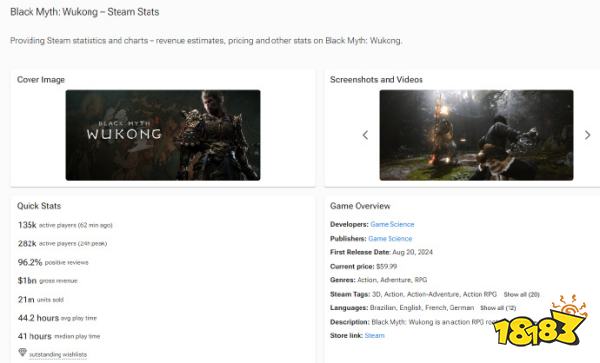Image resolution: width=600 pixels, height=363 pixels.
Task: Expand Steam Tags with Show all (20)
Action: [522, 295]
